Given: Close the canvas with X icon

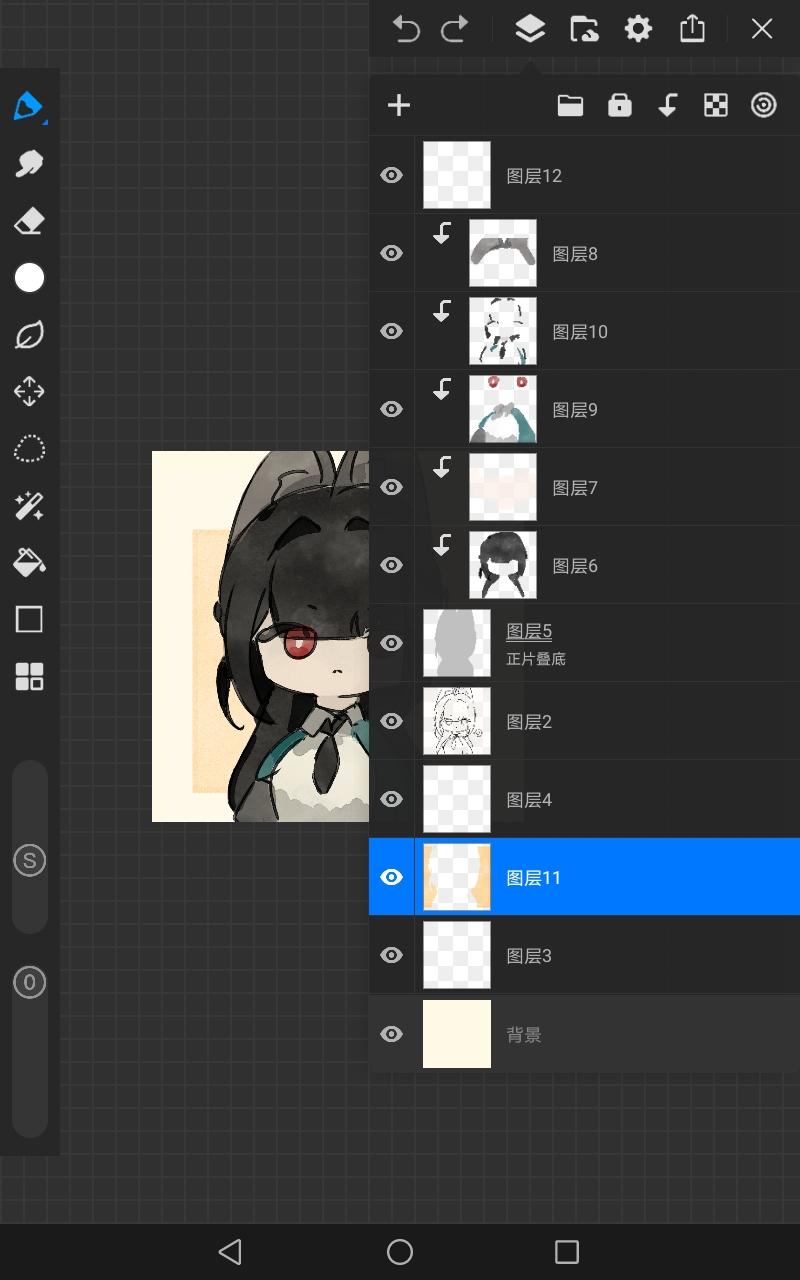Looking at the screenshot, I should point(762,29).
